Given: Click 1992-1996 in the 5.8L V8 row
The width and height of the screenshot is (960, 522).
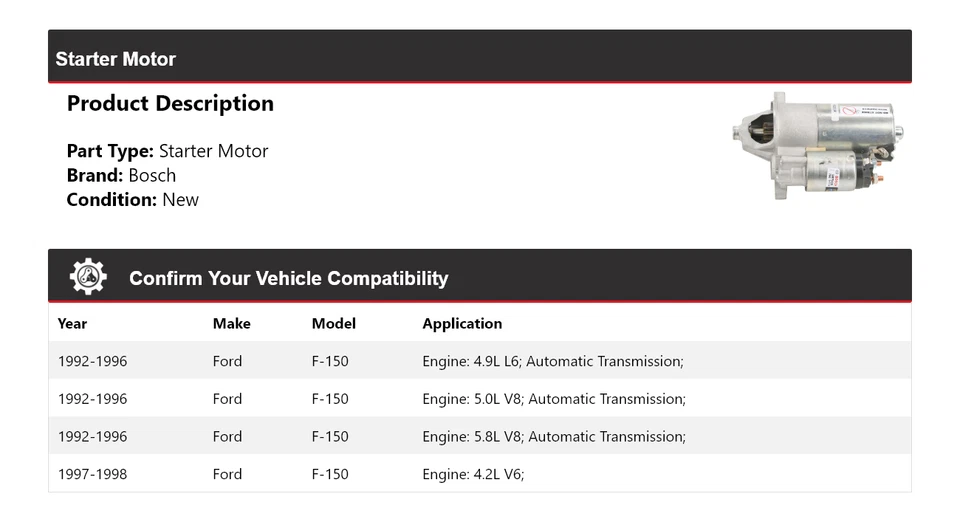Looking at the screenshot, I should click(x=92, y=437).
